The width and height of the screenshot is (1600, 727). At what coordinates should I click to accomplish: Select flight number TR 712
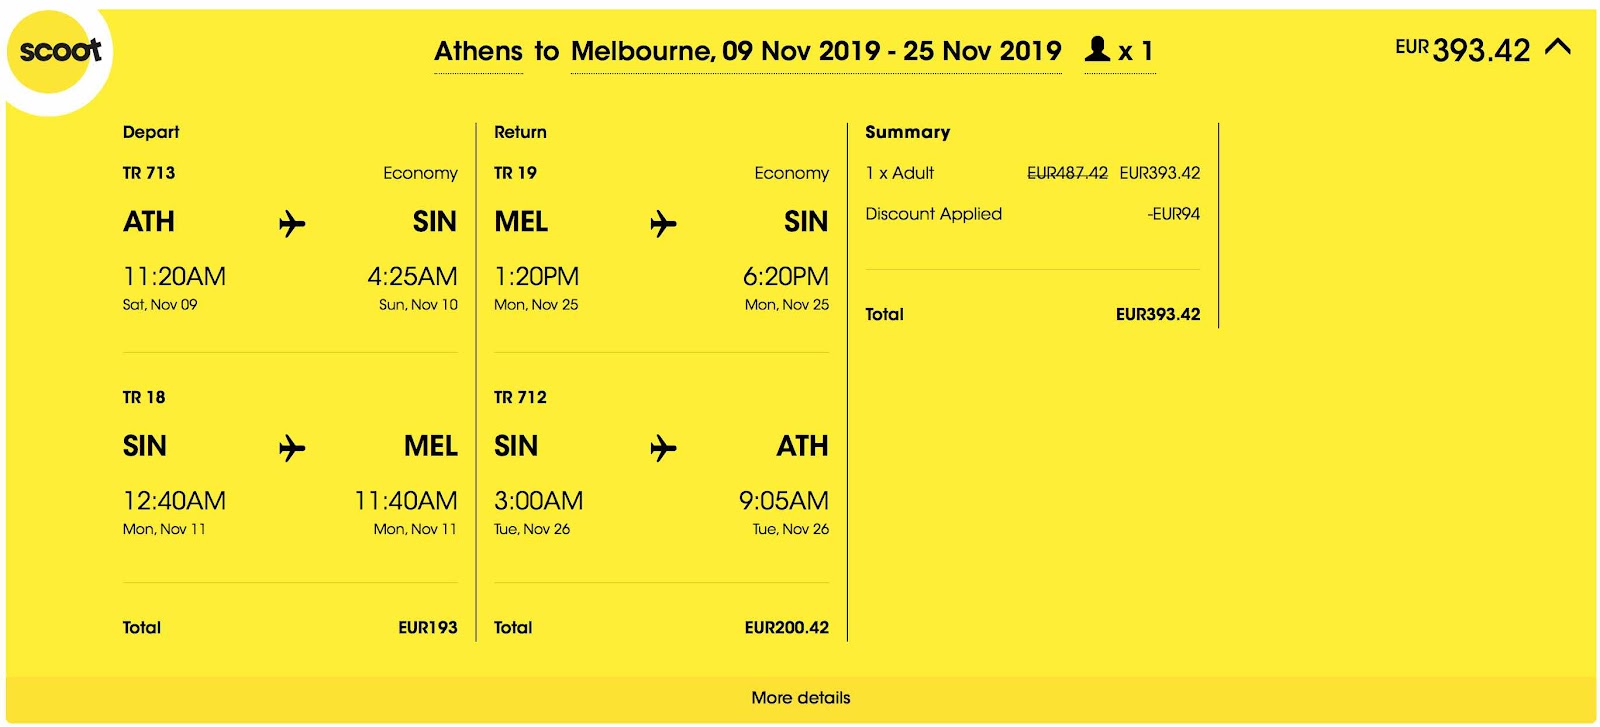tap(520, 397)
